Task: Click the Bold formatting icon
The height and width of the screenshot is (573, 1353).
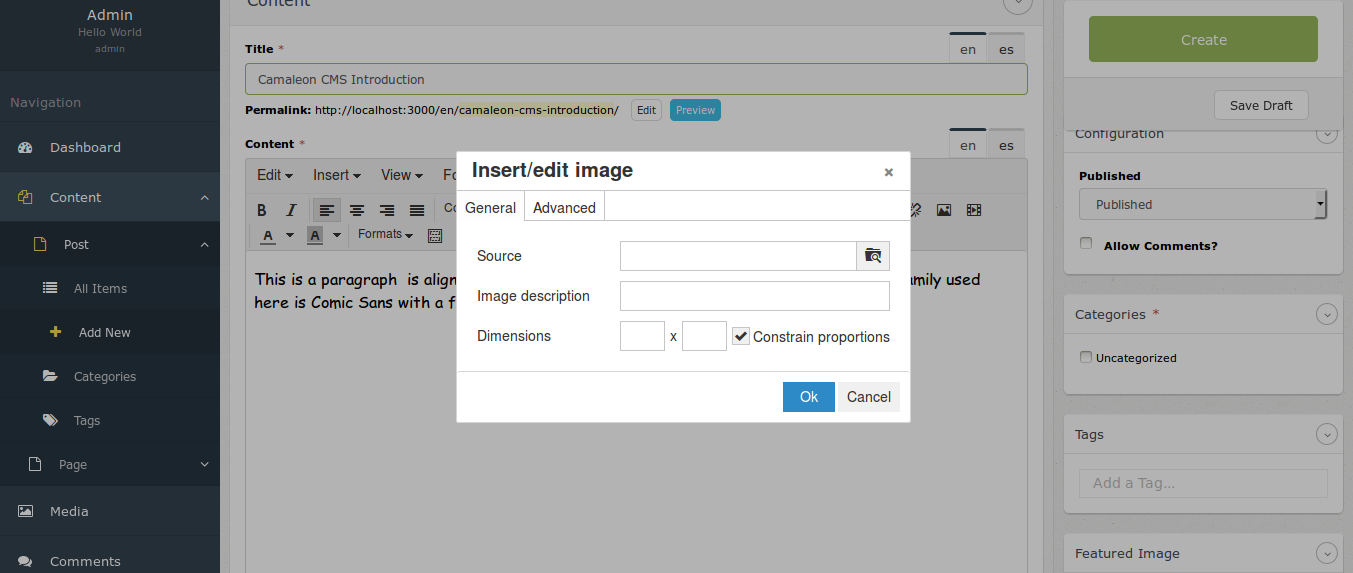Action: point(262,210)
